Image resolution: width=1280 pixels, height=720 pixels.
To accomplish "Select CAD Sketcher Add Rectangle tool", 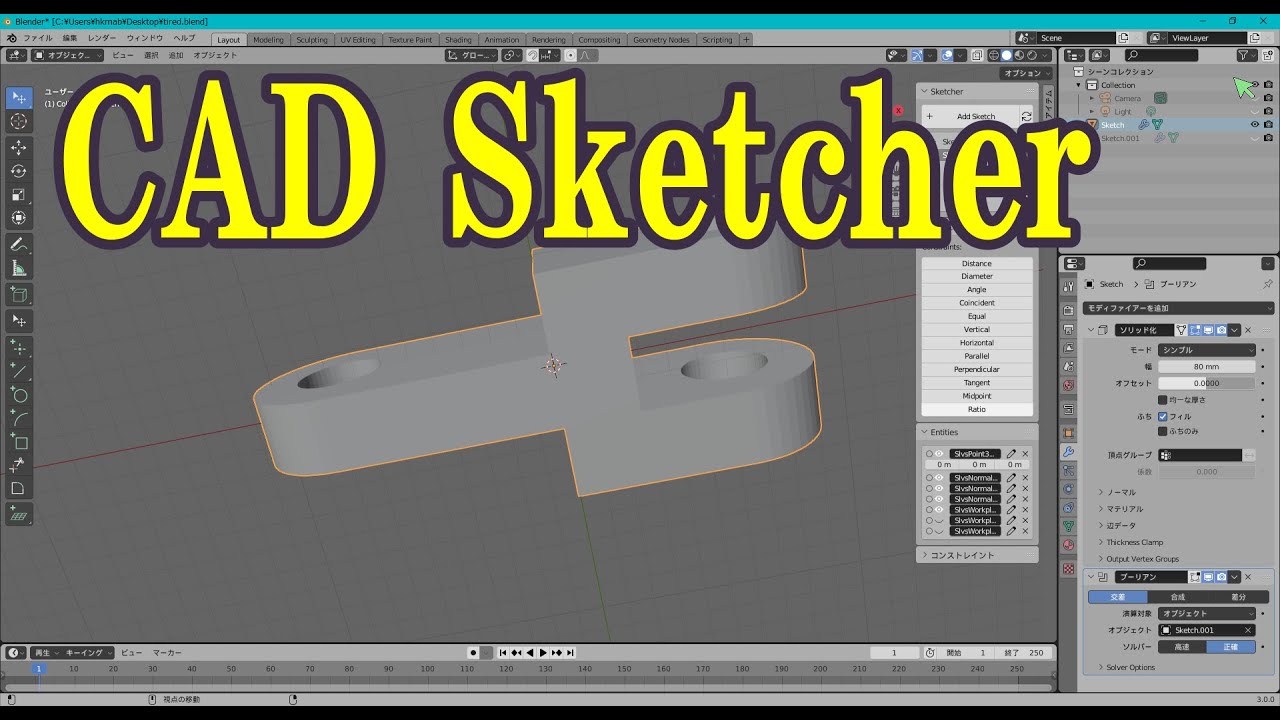I will point(19,442).
